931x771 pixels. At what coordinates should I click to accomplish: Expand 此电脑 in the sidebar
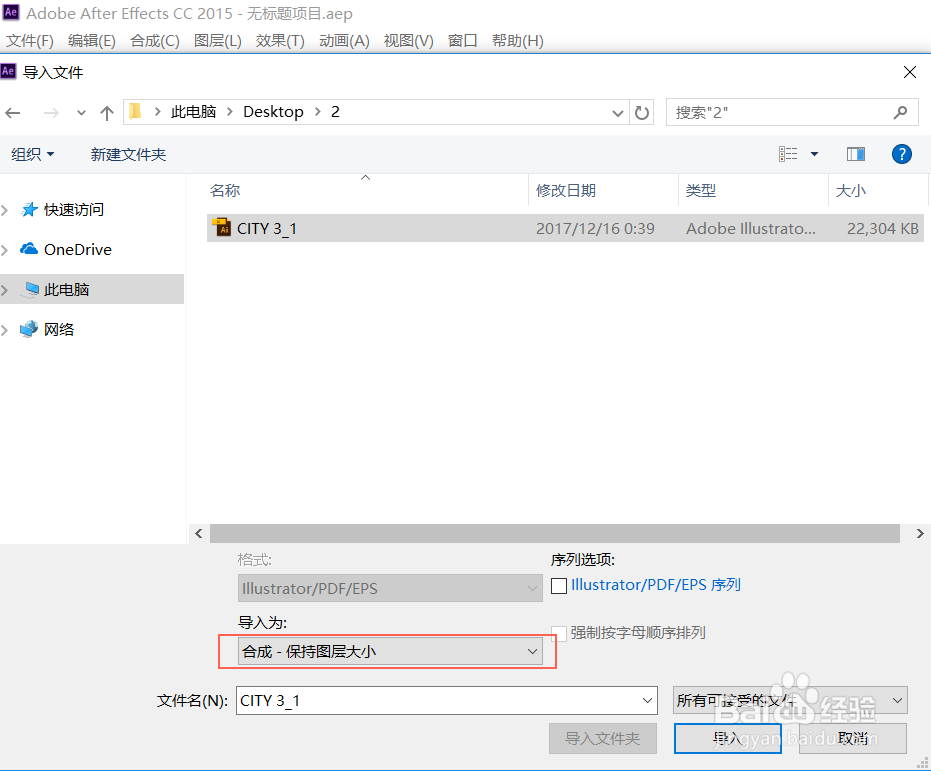click(x=8, y=289)
